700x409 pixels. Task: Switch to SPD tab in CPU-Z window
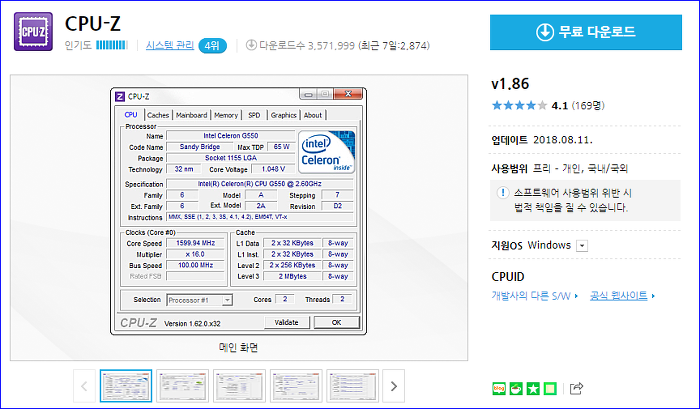pyautogui.click(x=254, y=115)
